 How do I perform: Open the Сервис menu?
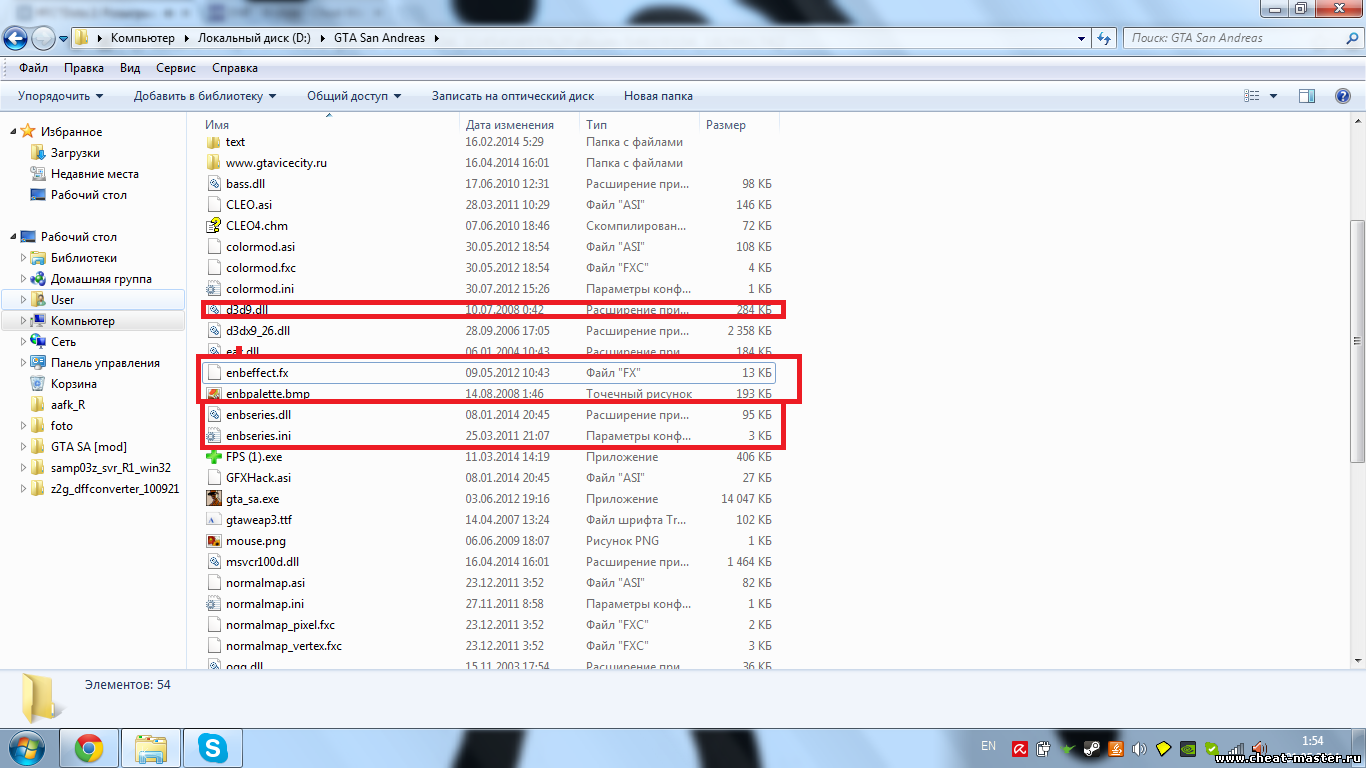click(x=176, y=68)
